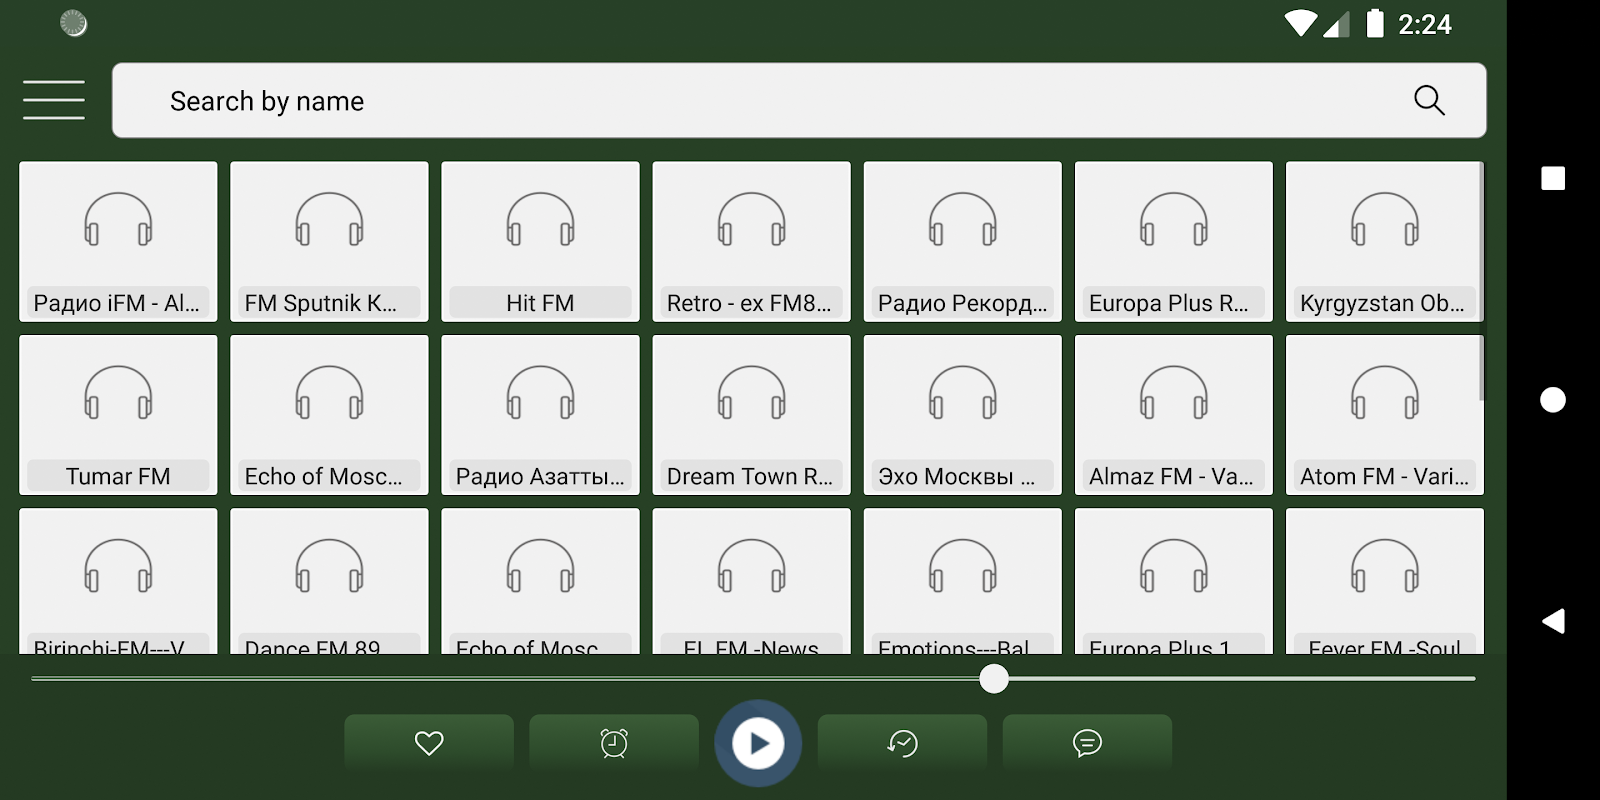
Task: Open the speech bubble comments button
Action: [1087, 743]
